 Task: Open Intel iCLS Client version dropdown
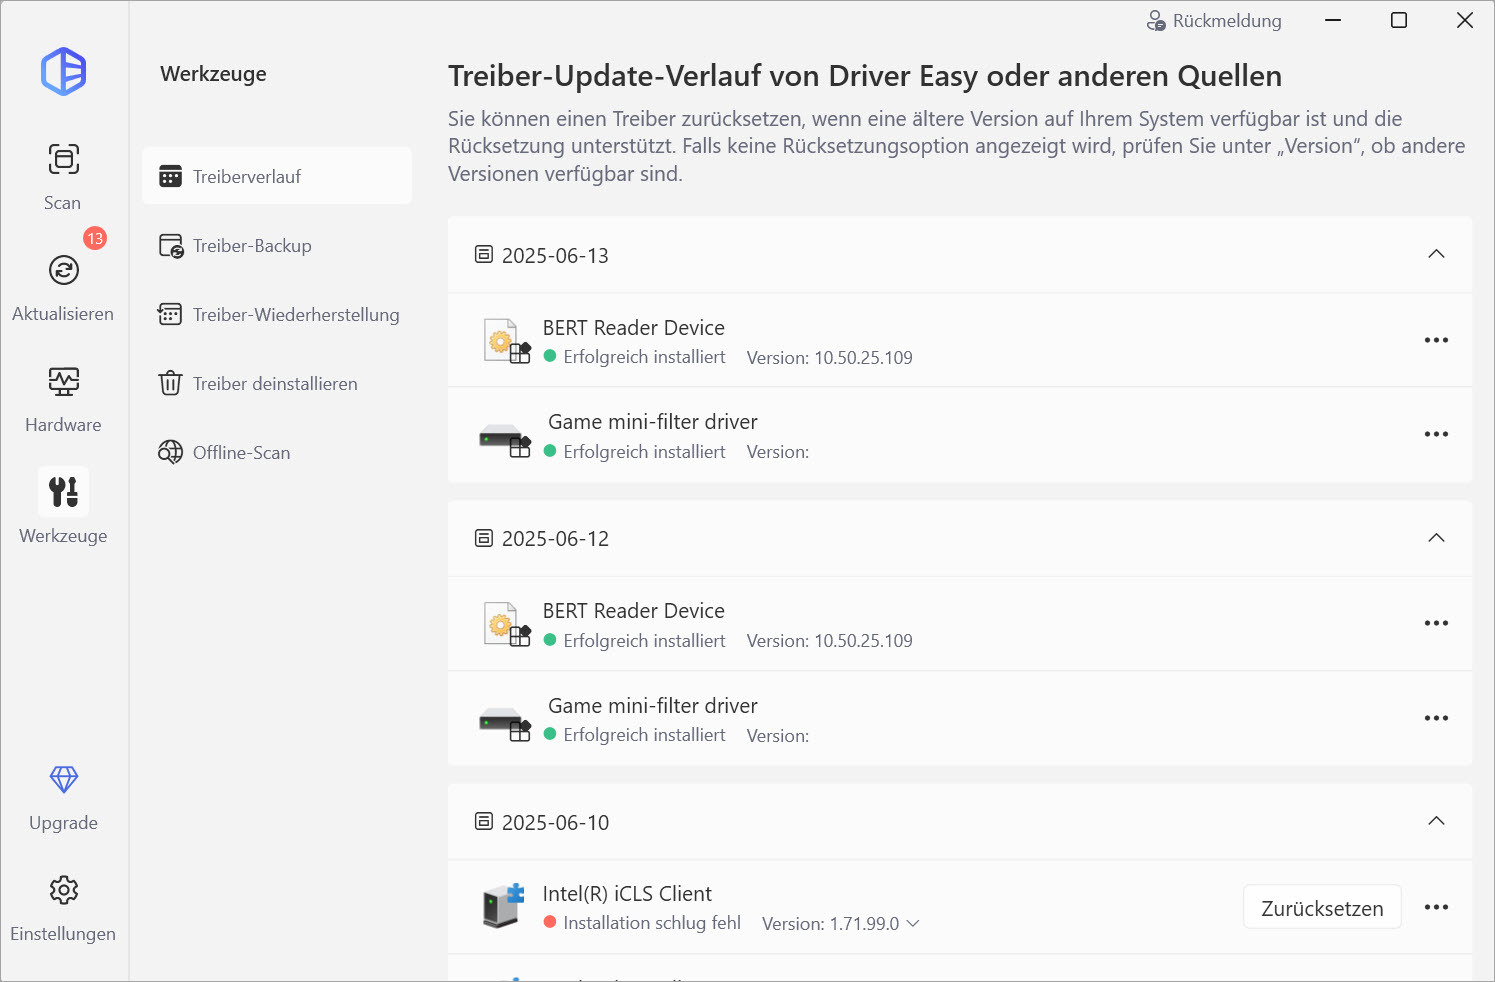912,923
